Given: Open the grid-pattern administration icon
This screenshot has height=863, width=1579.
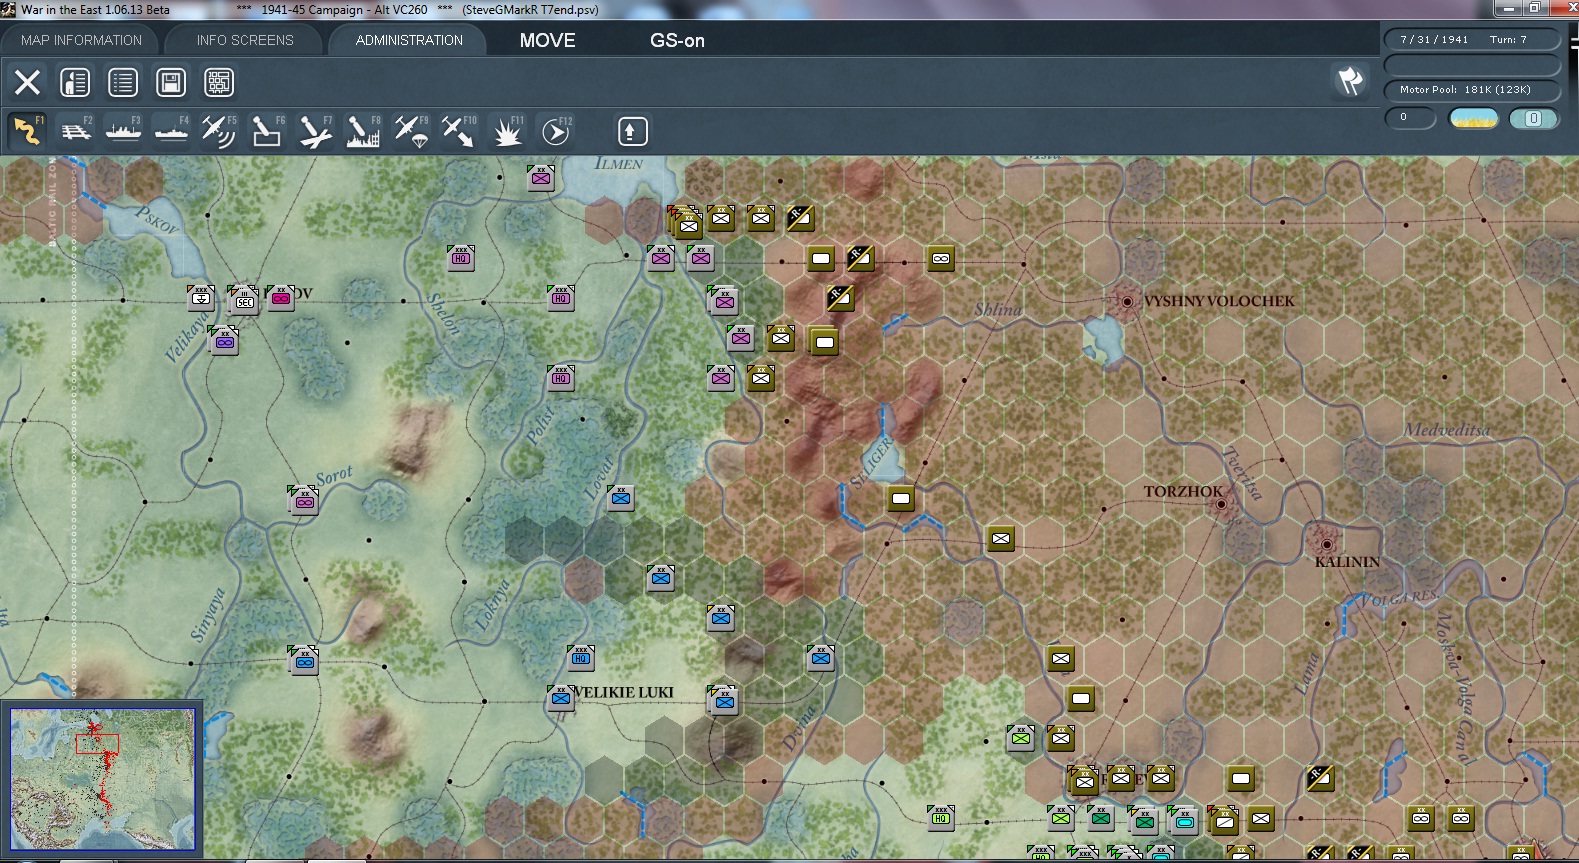Looking at the screenshot, I should pos(219,82).
